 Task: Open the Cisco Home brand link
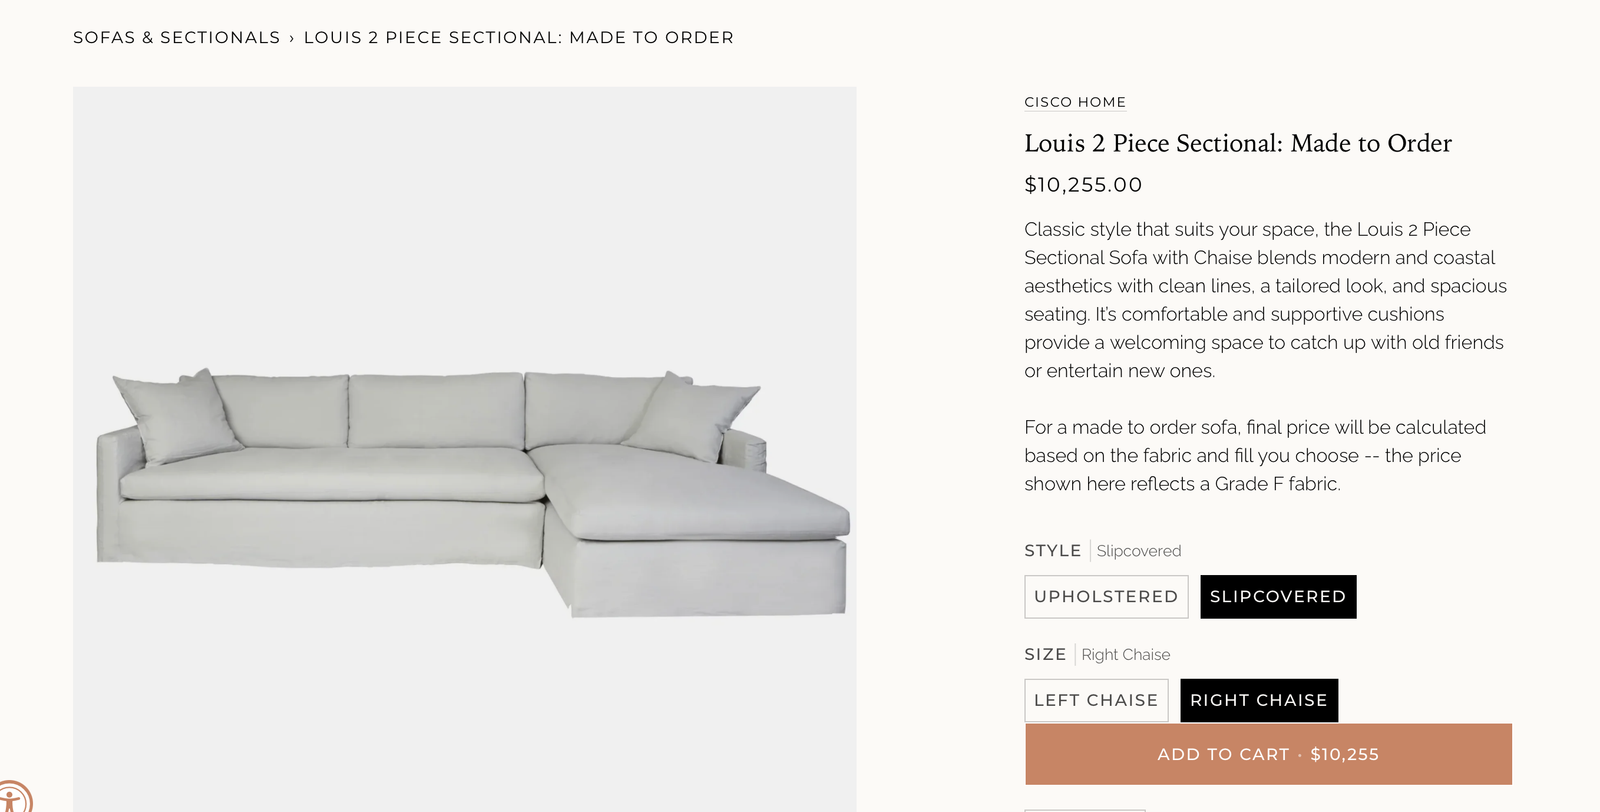tap(1075, 102)
